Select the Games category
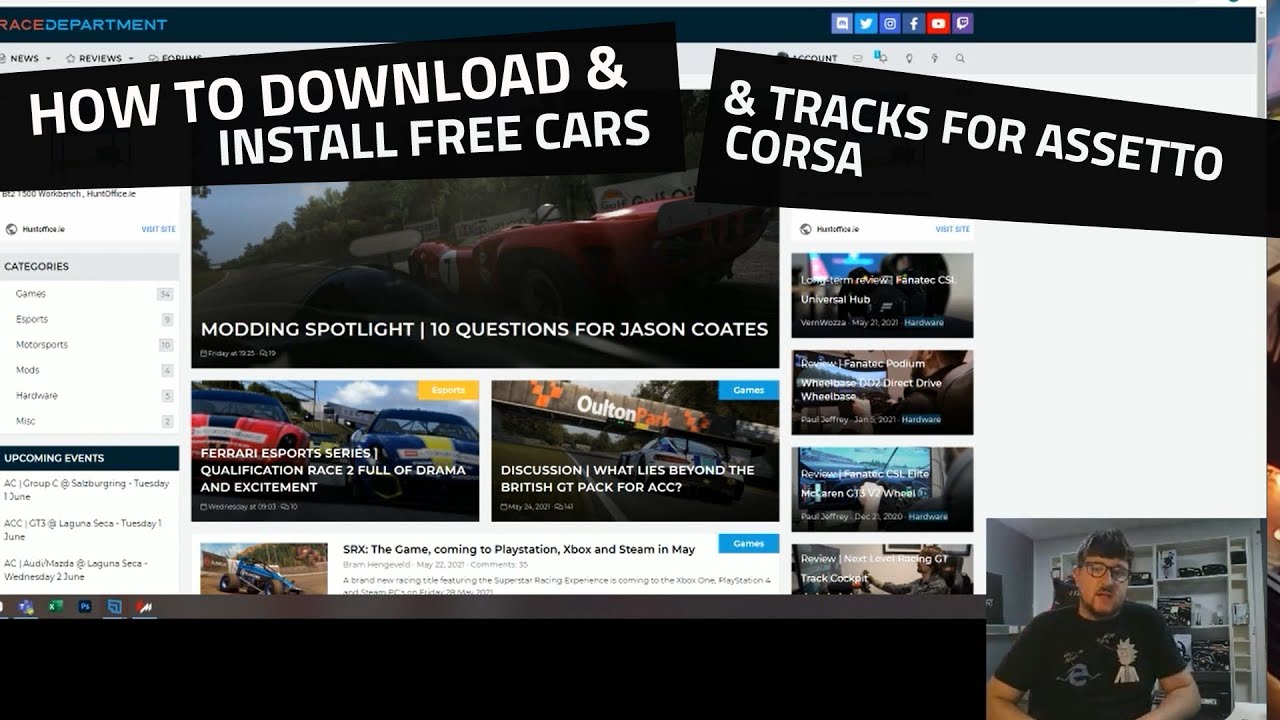This screenshot has height=720, width=1280. pyautogui.click(x=31, y=294)
